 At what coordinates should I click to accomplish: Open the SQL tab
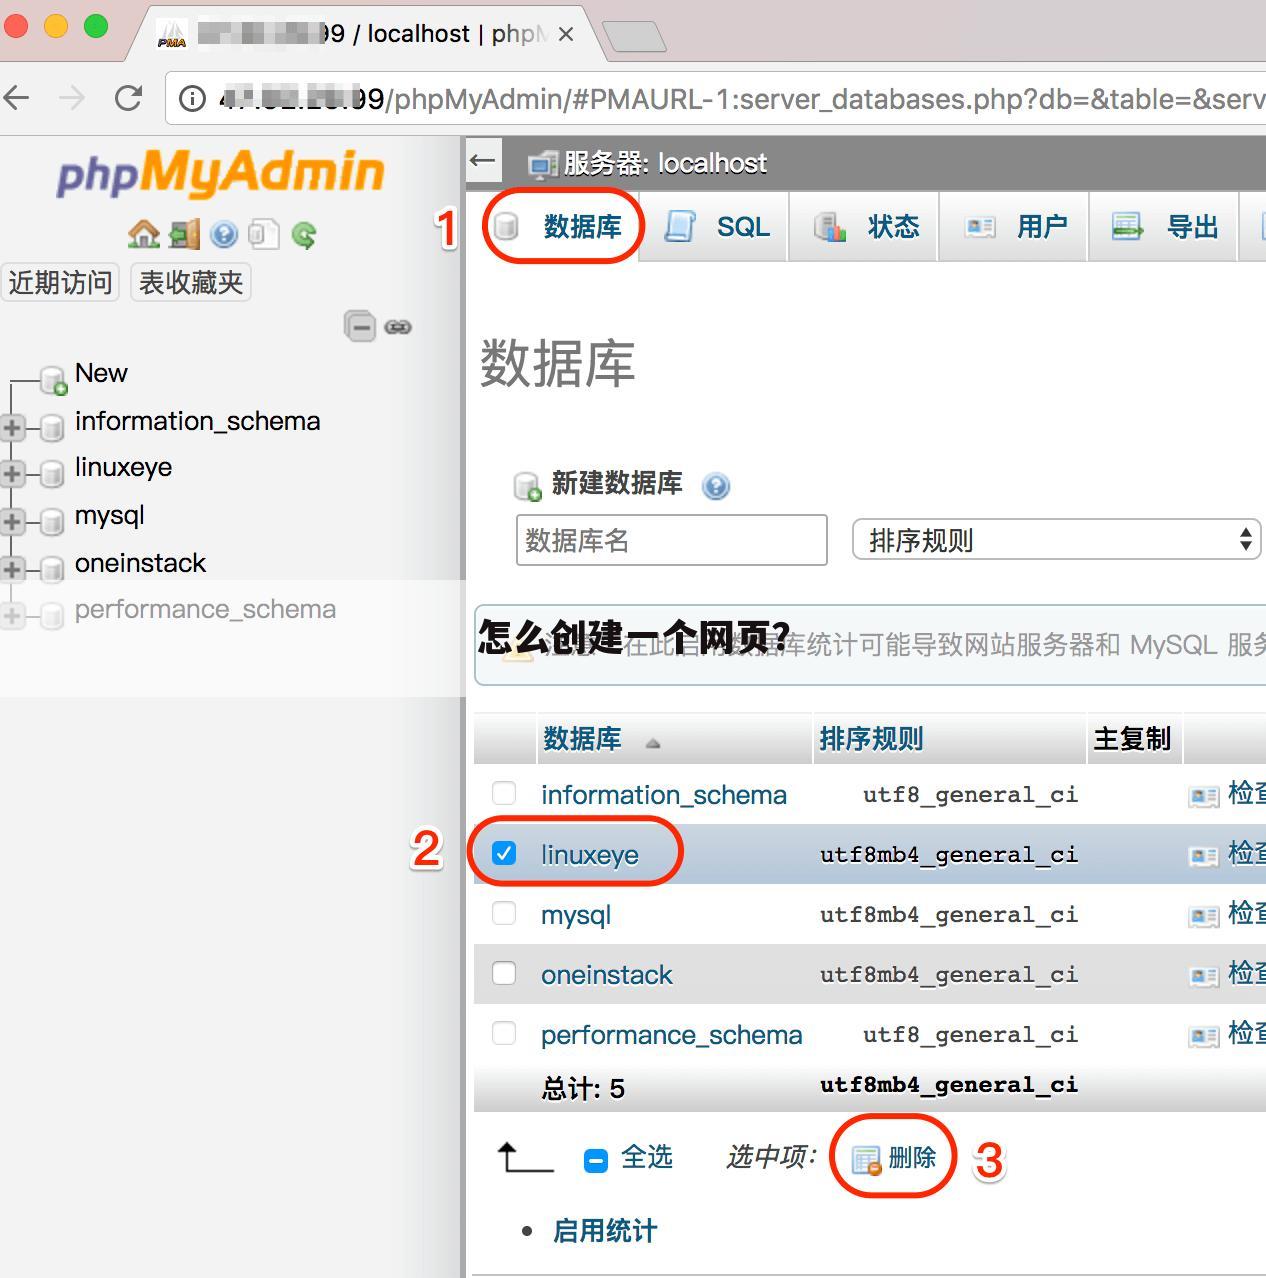click(715, 227)
